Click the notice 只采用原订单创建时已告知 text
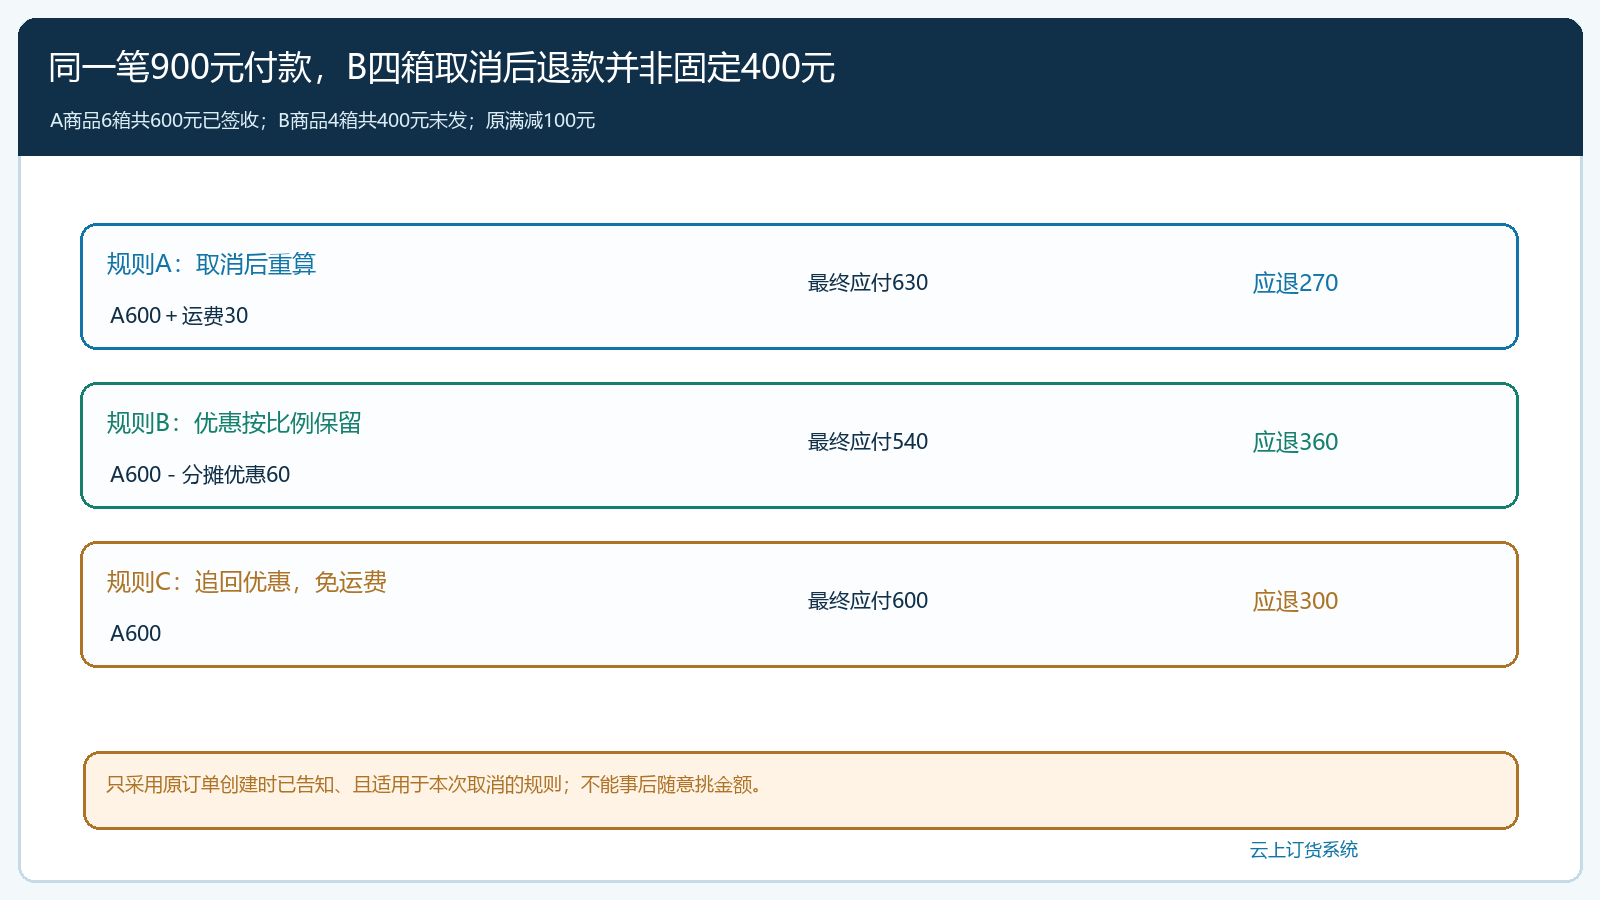Screen dimensions: 1600x900 coord(437,785)
